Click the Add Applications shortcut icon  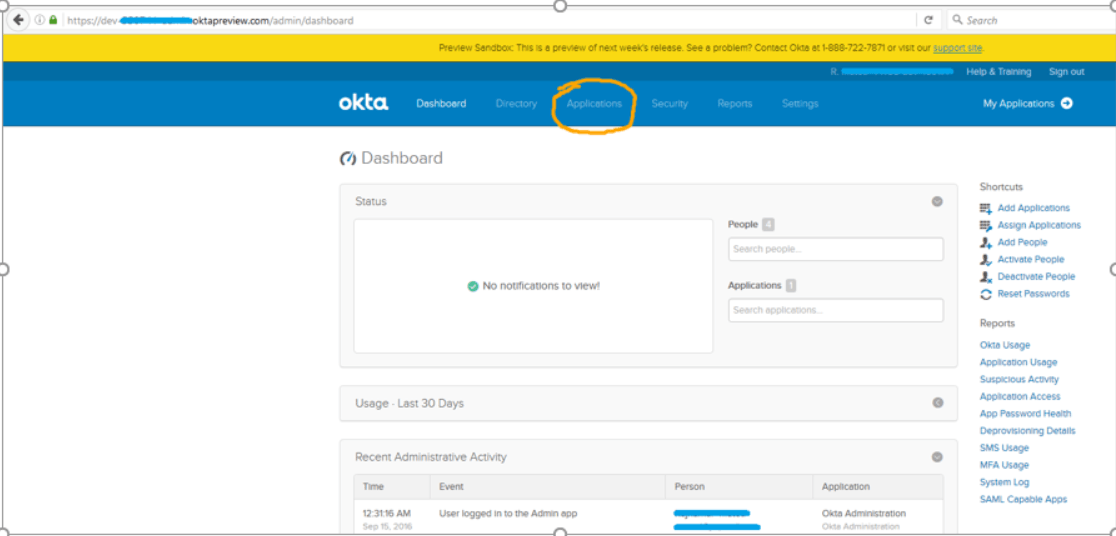pyautogui.click(x=986, y=209)
